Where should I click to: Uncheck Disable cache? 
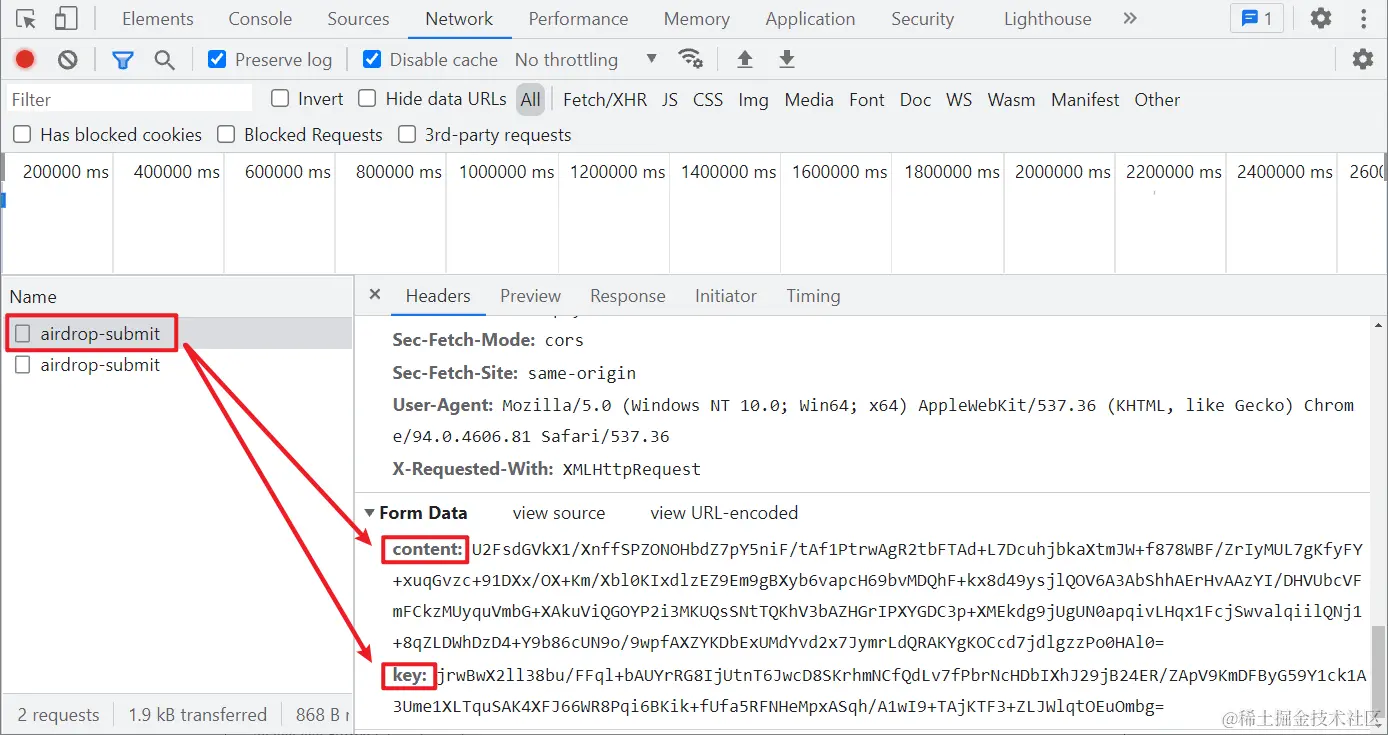click(x=372, y=59)
